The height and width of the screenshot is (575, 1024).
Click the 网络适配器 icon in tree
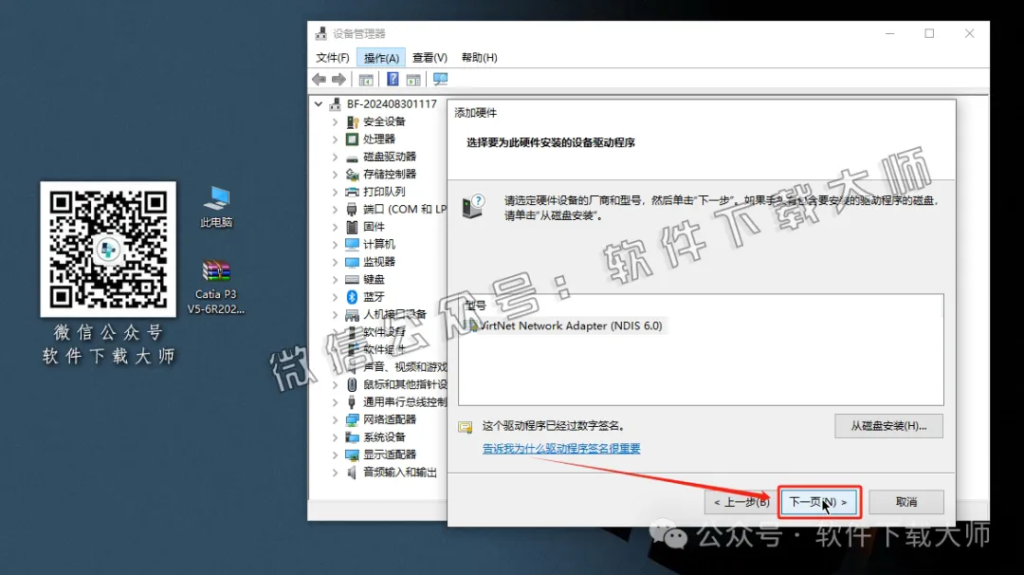tap(352, 419)
